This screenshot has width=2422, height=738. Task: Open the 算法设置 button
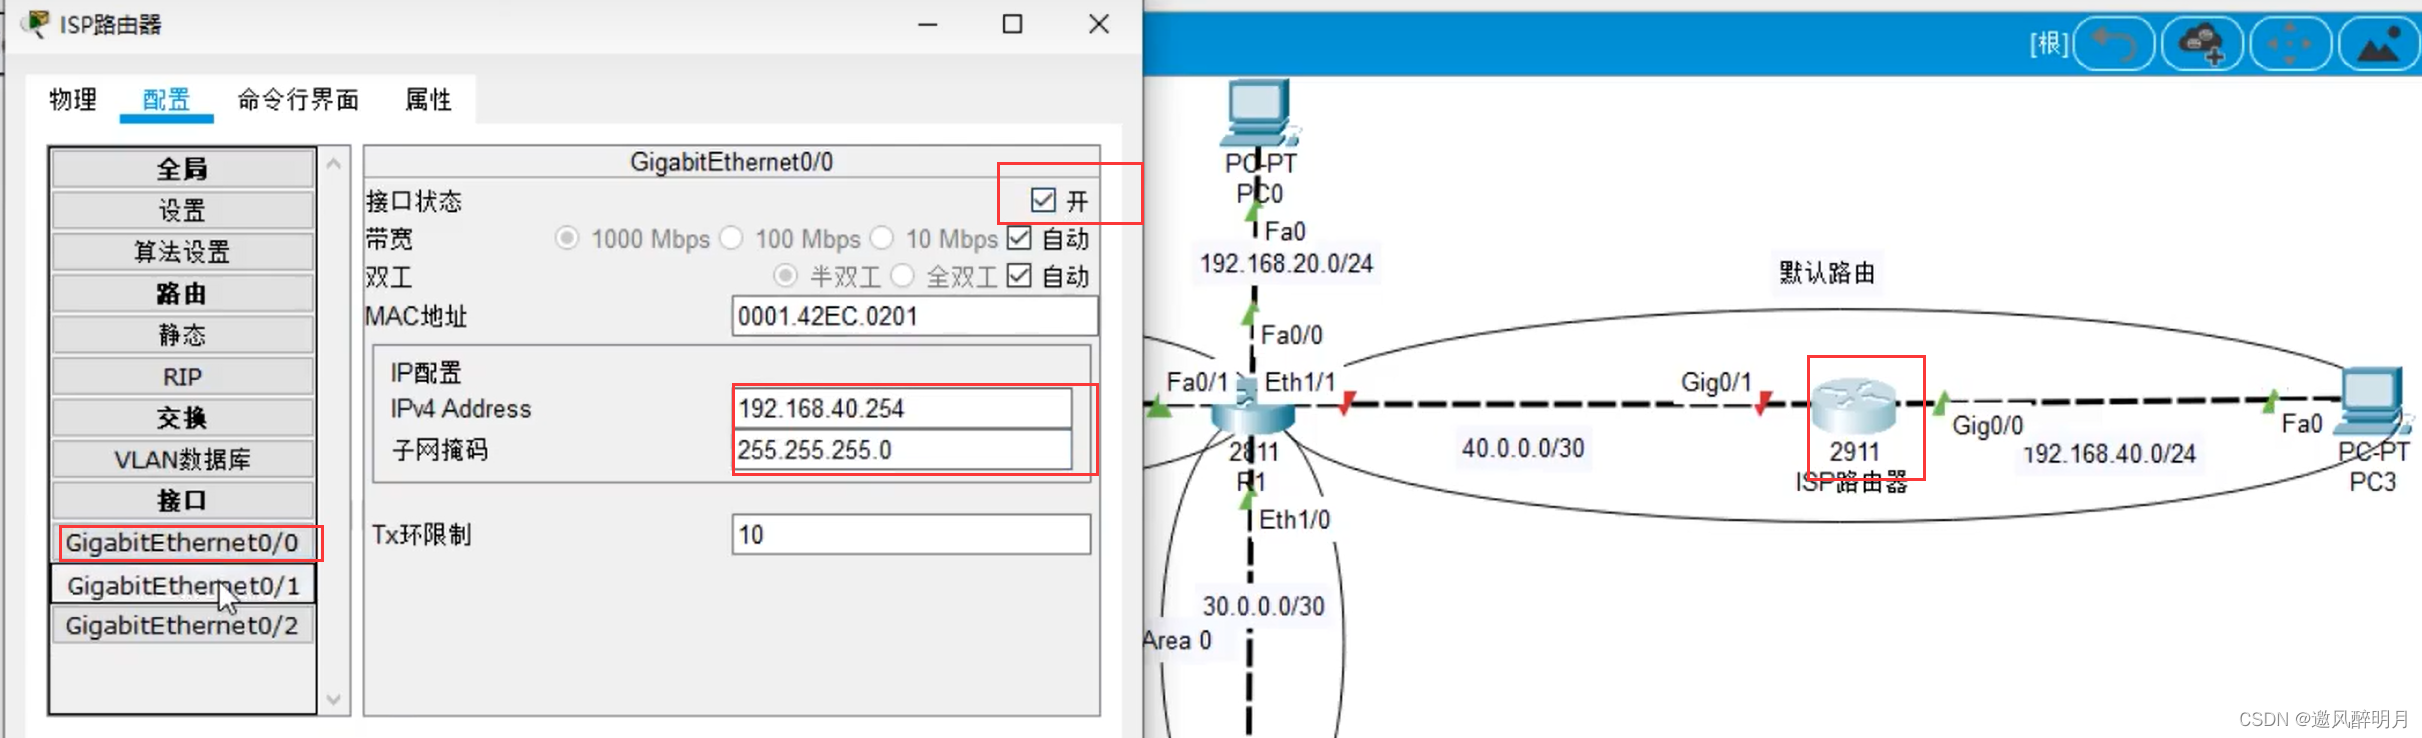pyautogui.click(x=182, y=251)
